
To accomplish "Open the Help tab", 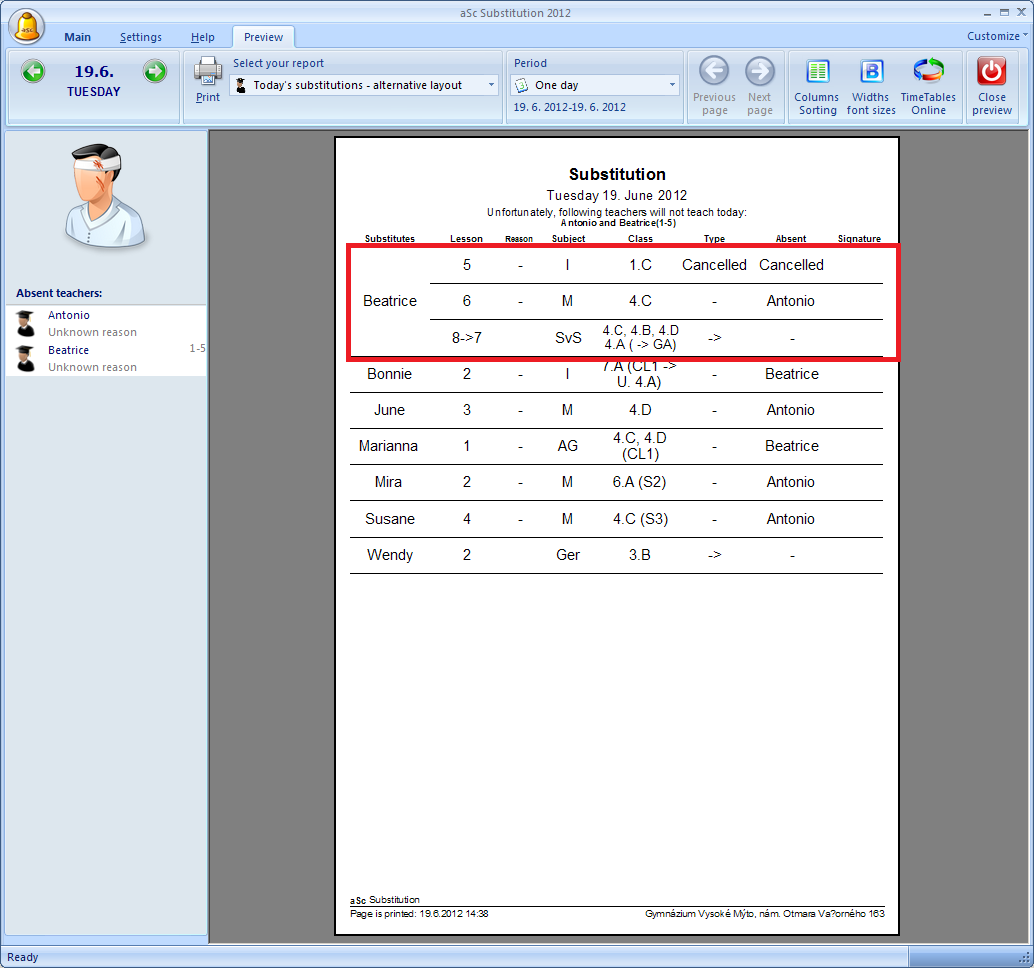I will (203, 37).
